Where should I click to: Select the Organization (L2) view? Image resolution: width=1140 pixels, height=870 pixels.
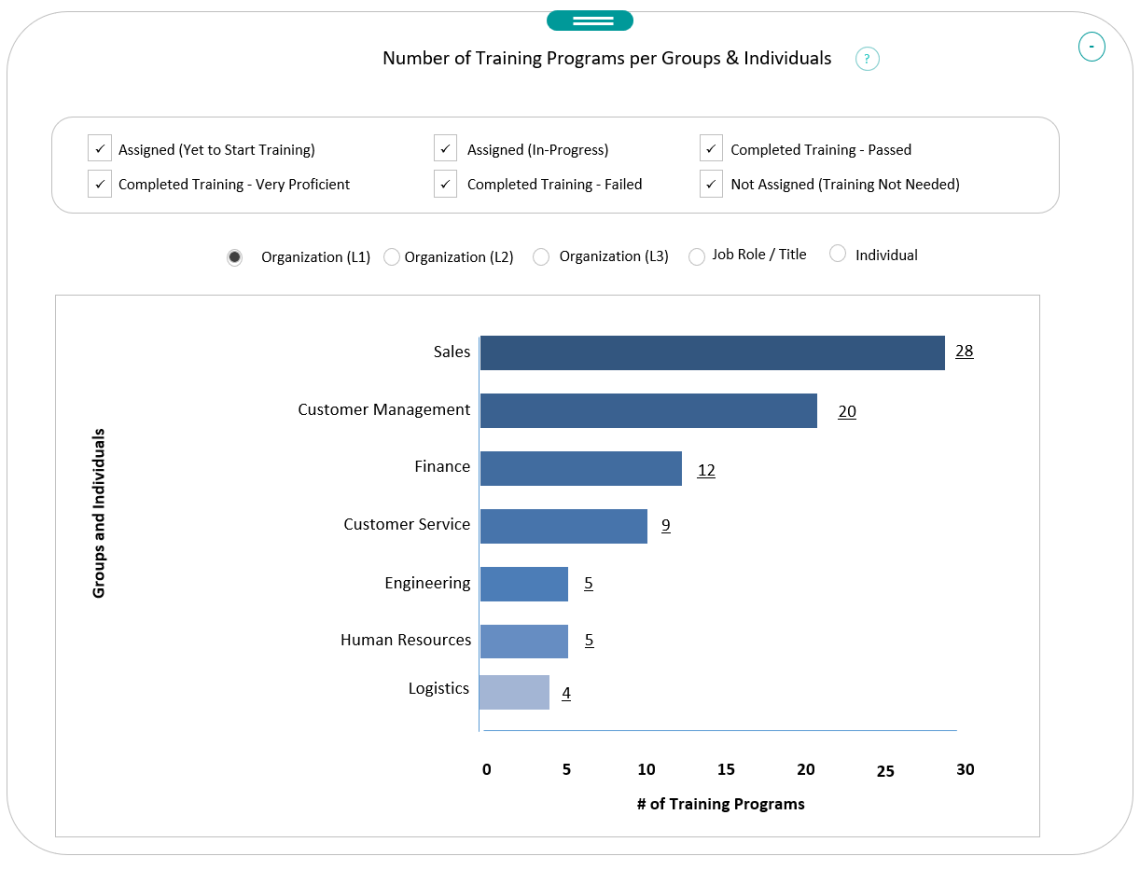click(391, 256)
